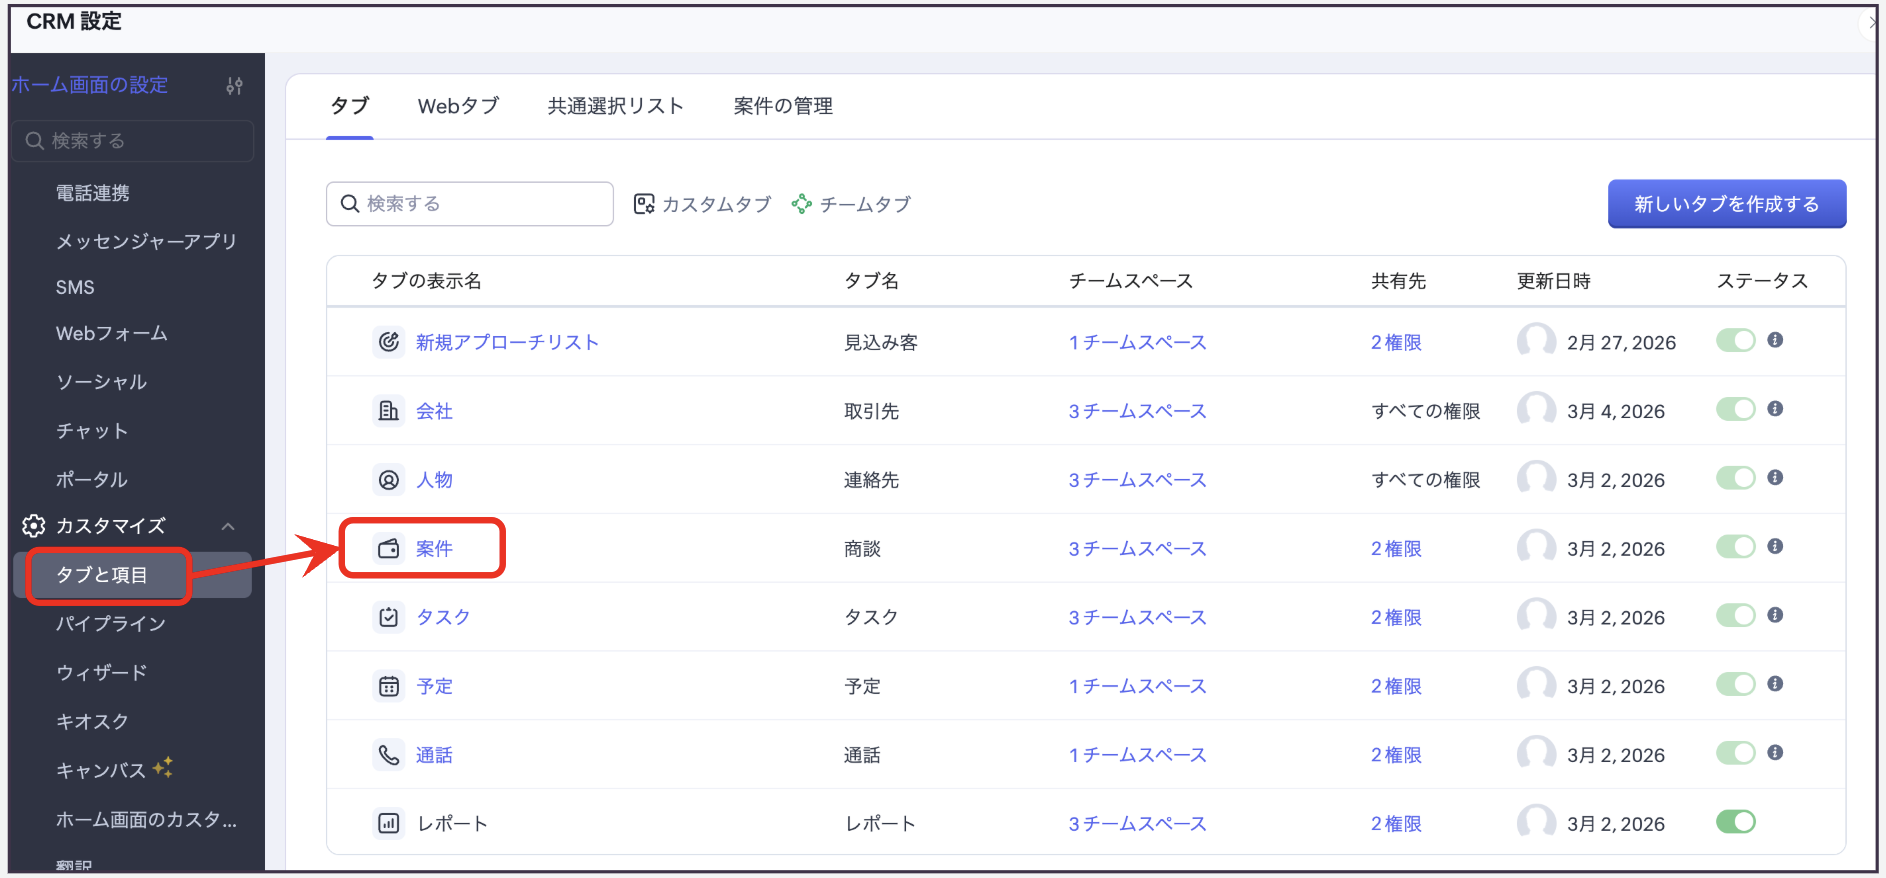Disable the 案件 tab status toggle

tap(1735, 547)
